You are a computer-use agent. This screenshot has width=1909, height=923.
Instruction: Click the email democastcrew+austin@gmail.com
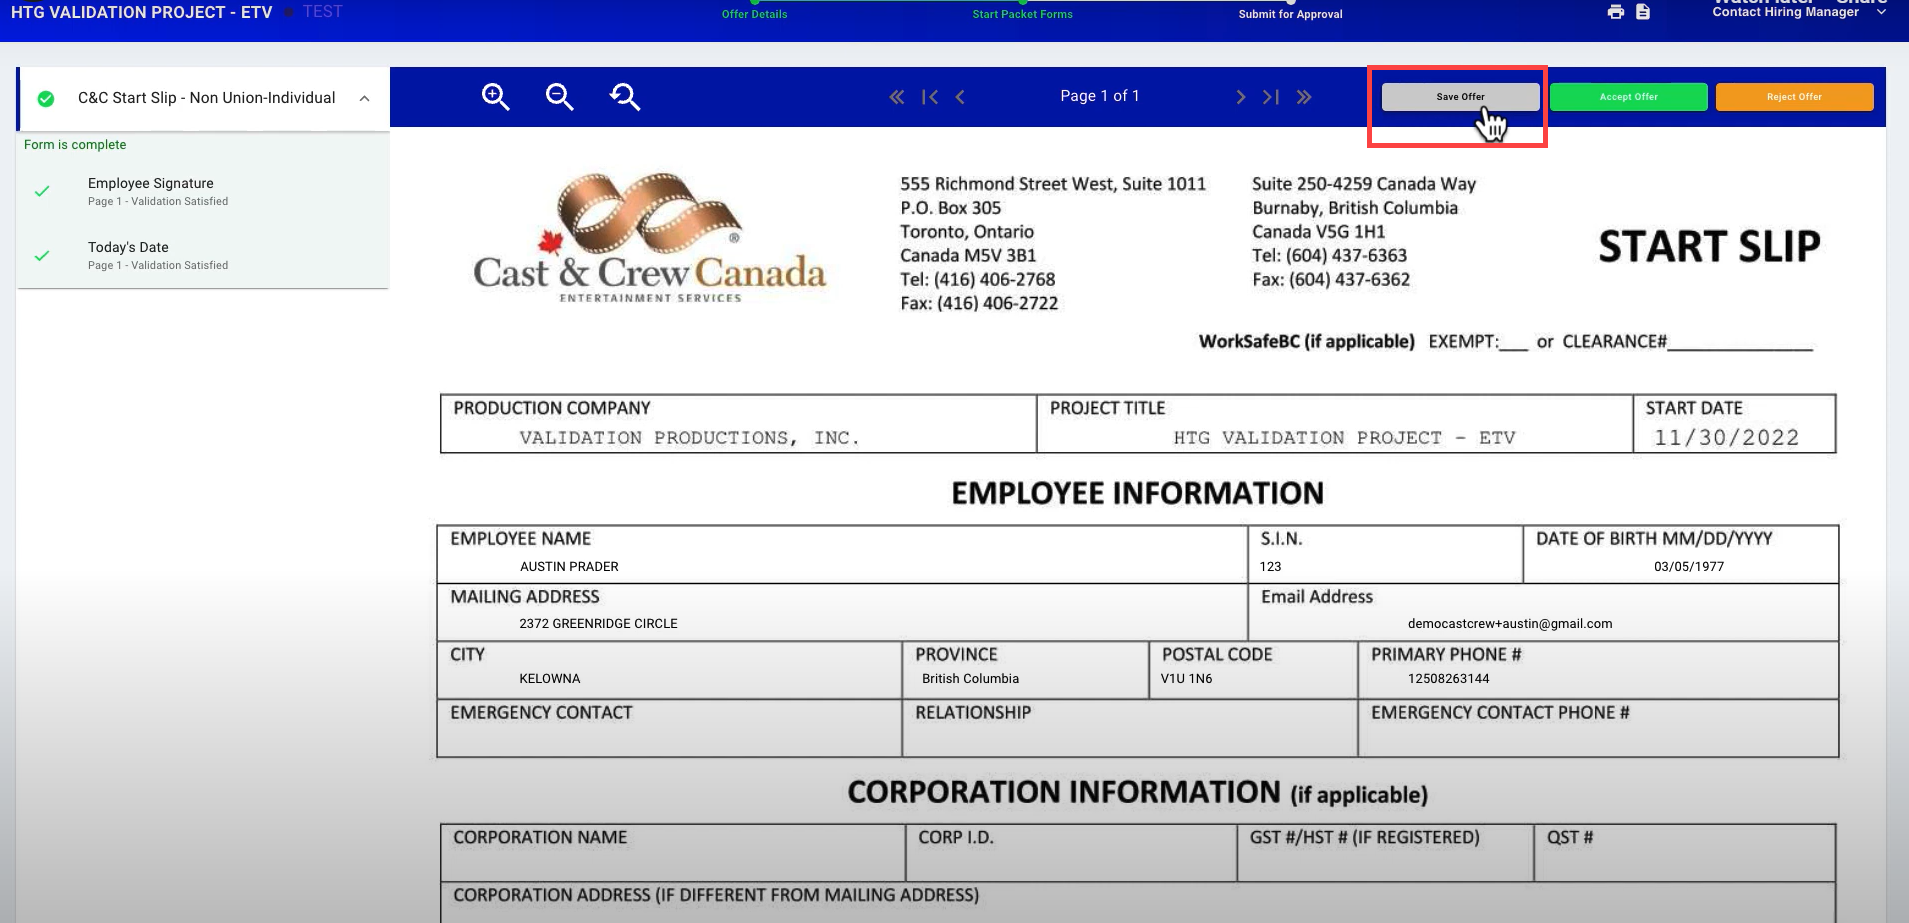[x=1510, y=624]
